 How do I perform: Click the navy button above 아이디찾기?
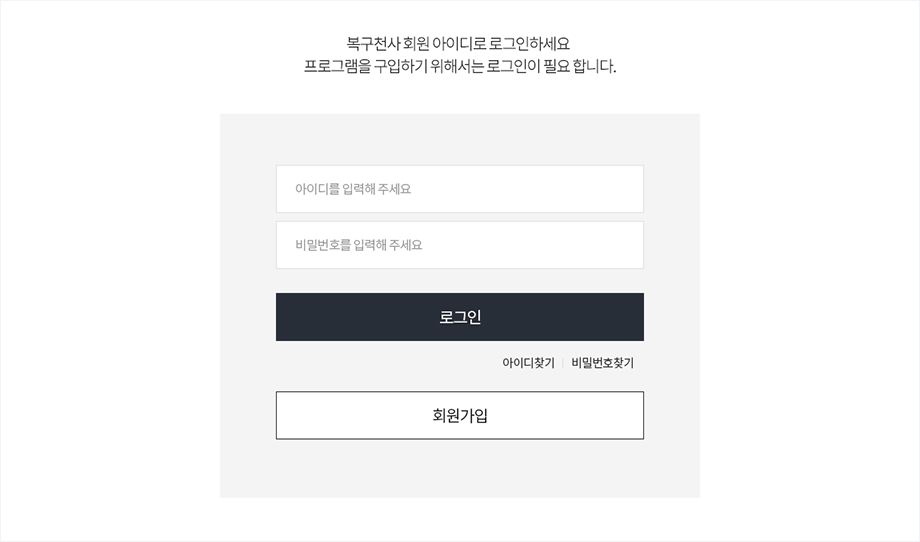click(x=459, y=317)
